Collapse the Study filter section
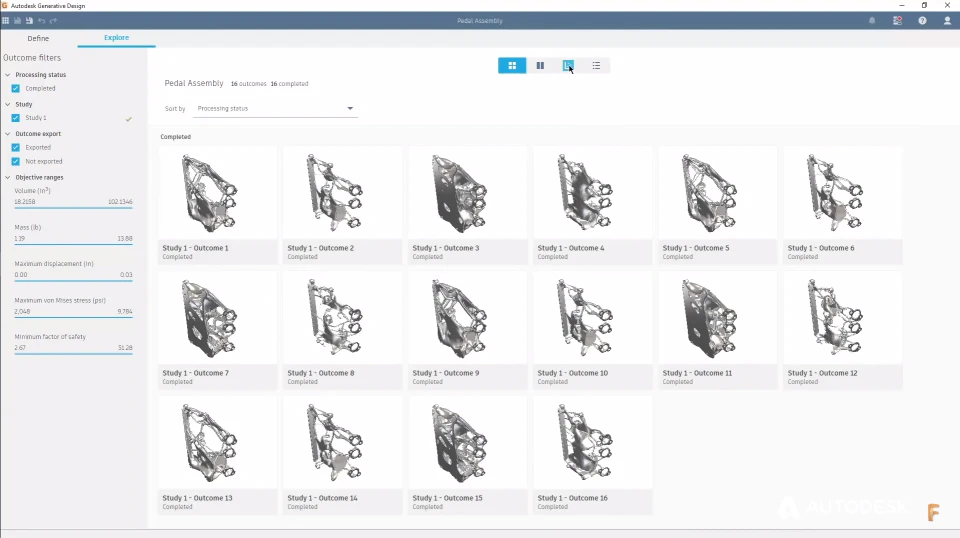The width and height of the screenshot is (960, 538). (x=8, y=104)
